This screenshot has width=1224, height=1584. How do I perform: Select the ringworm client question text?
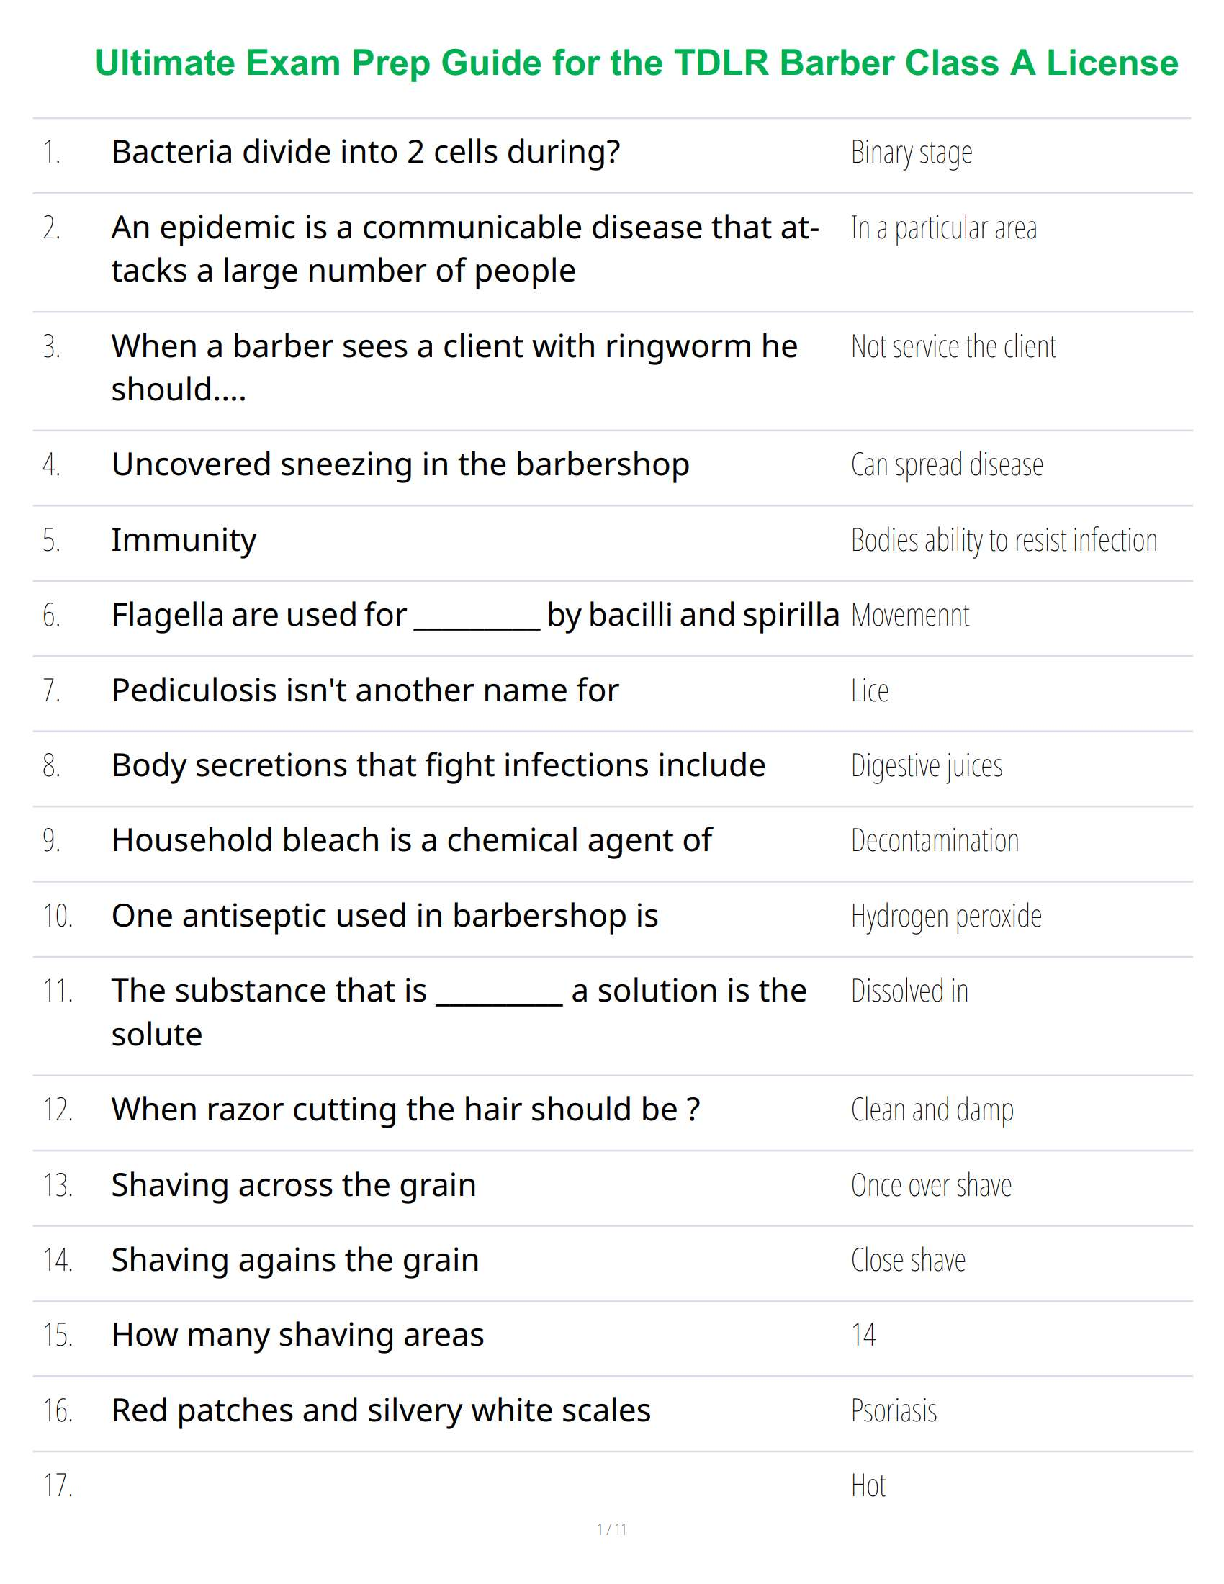(454, 367)
